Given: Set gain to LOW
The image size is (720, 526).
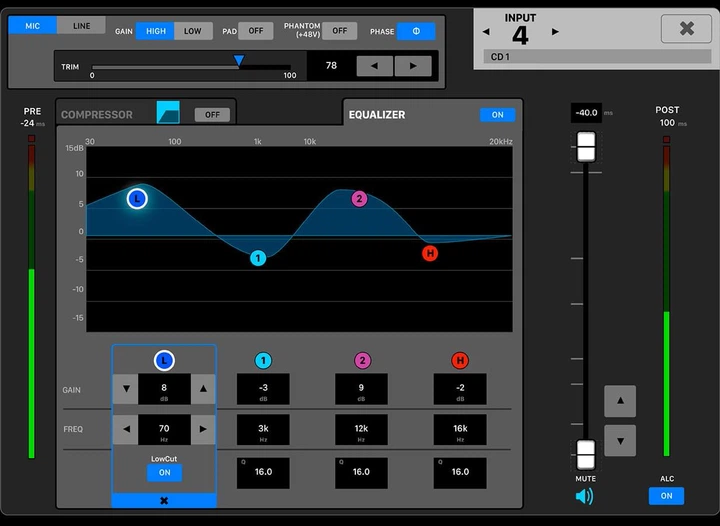Looking at the screenshot, I should click(x=193, y=31).
